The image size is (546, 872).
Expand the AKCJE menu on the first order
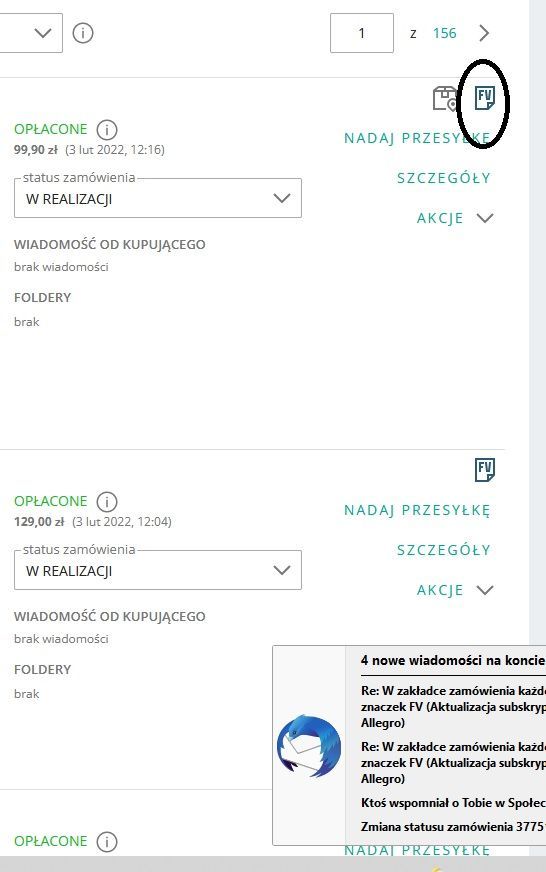coord(455,218)
